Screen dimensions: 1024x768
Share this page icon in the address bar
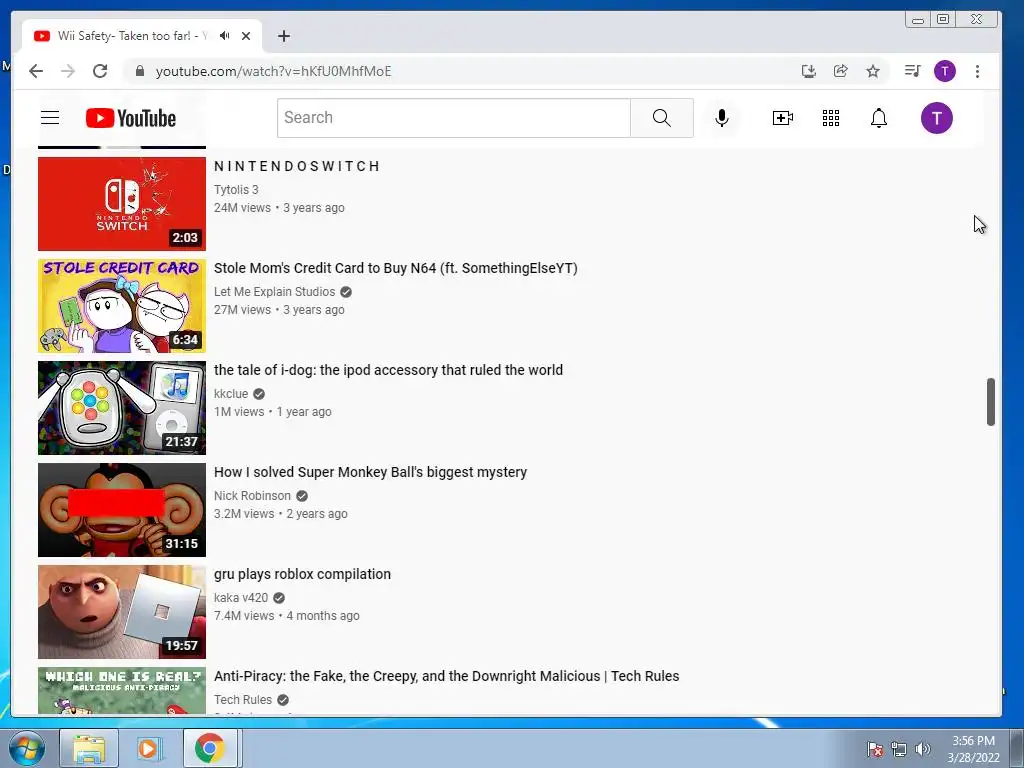coord(840,71)
